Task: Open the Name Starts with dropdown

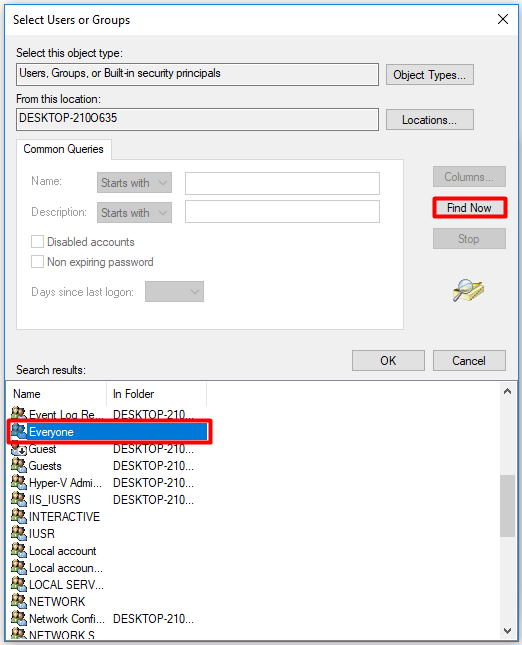Action: tap(134, 183)
